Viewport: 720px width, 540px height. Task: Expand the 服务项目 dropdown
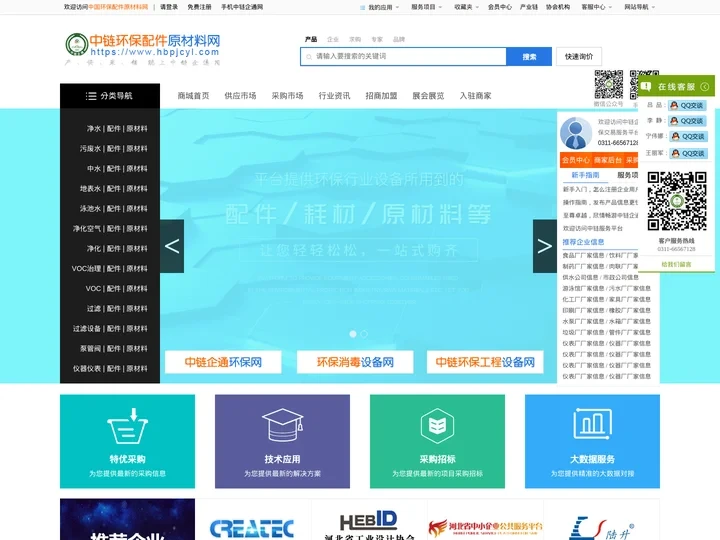pos(427,7)
